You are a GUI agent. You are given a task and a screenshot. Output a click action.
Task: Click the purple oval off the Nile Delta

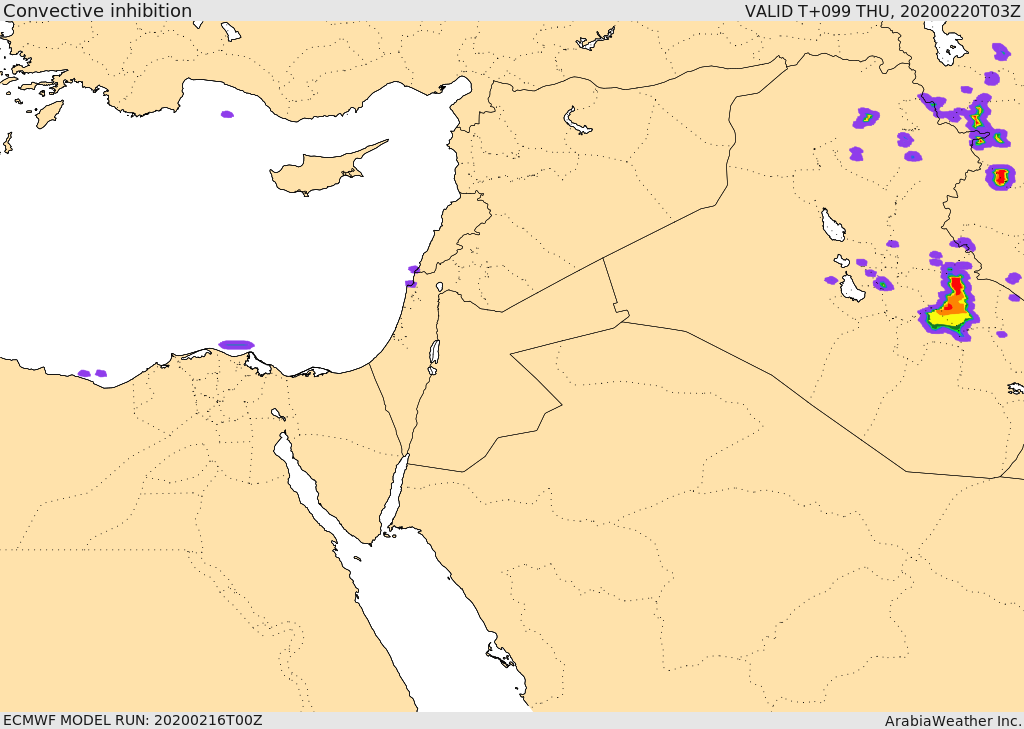(236, 345)
